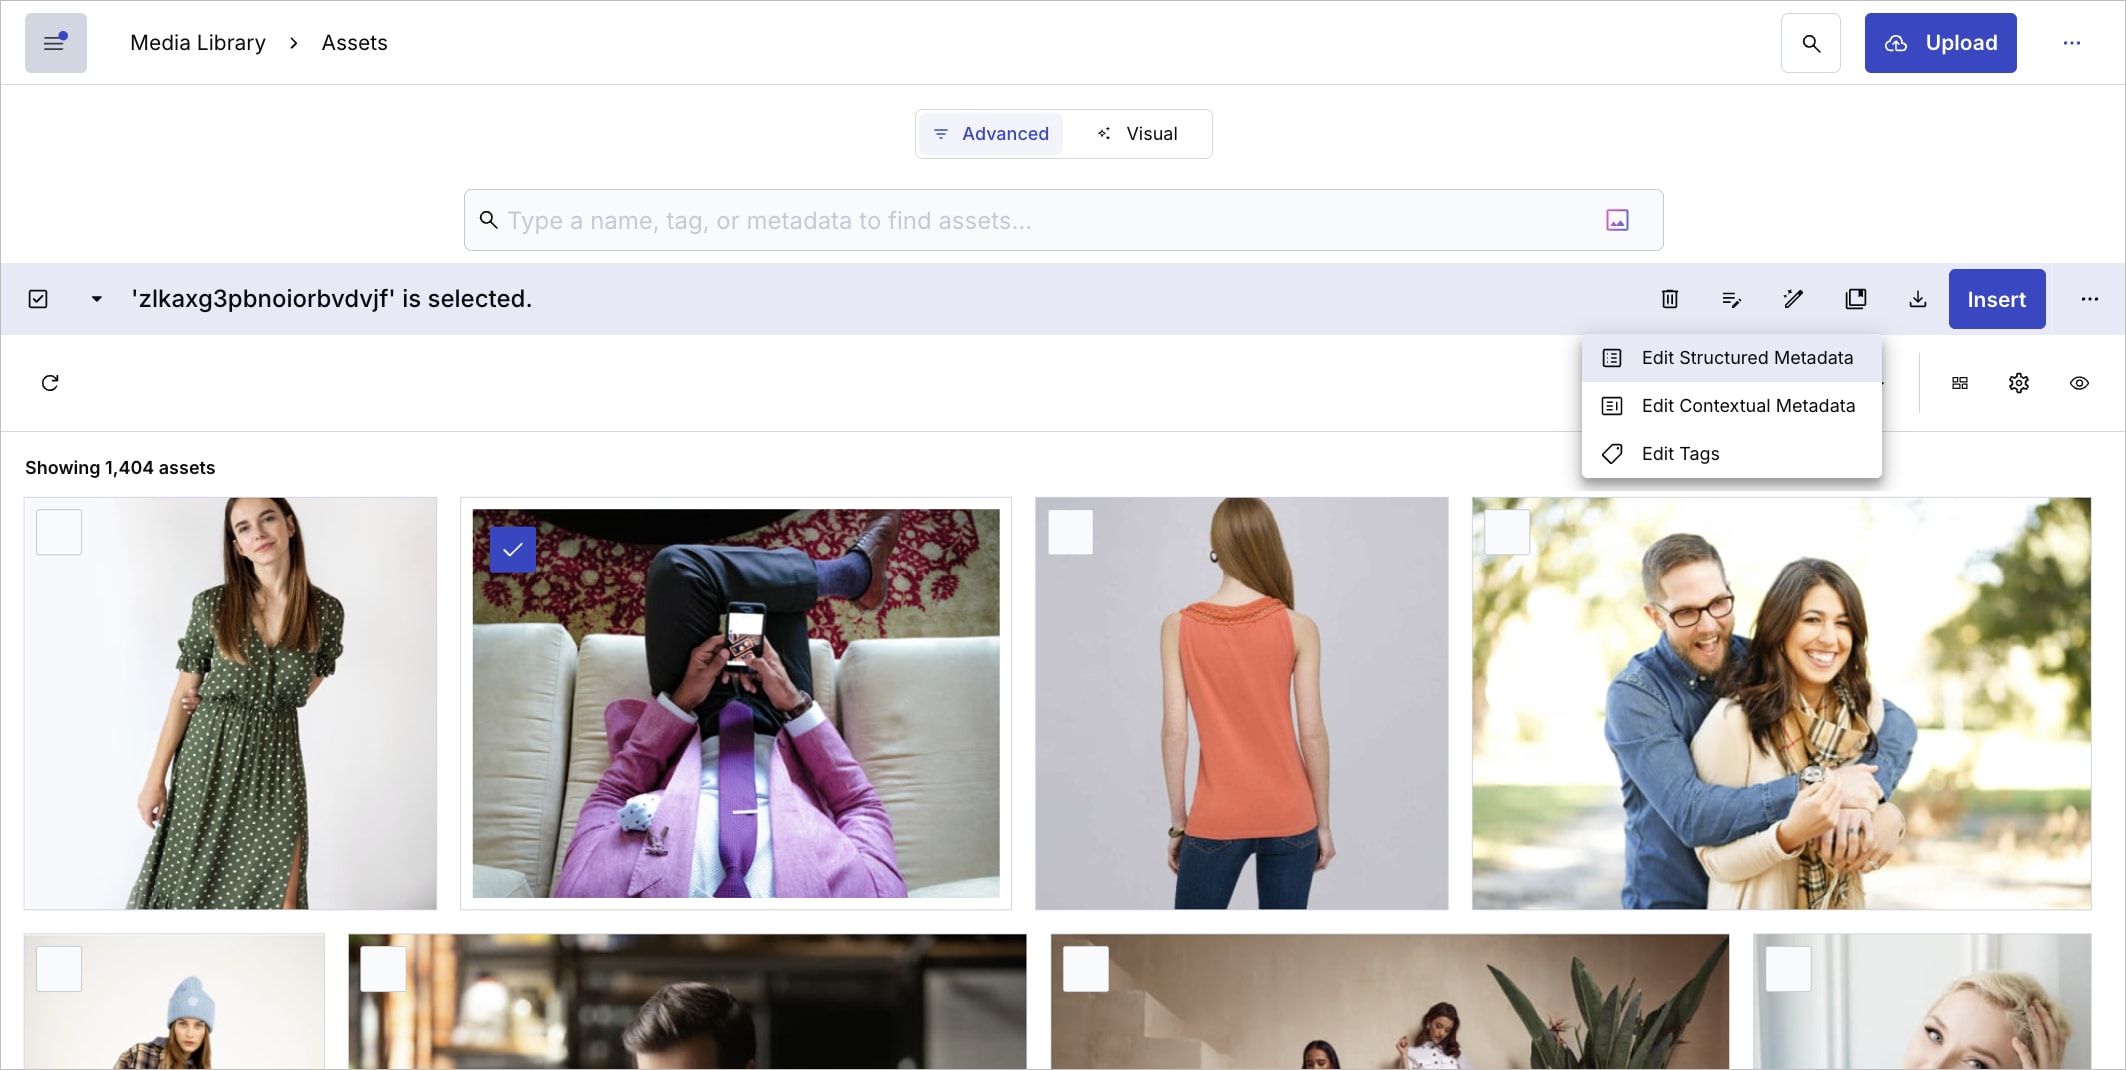The width and height of the screenshot is (2126, 1070).
Task: Toggle the eye preview icon
Action: click(x=2079, y=383)
